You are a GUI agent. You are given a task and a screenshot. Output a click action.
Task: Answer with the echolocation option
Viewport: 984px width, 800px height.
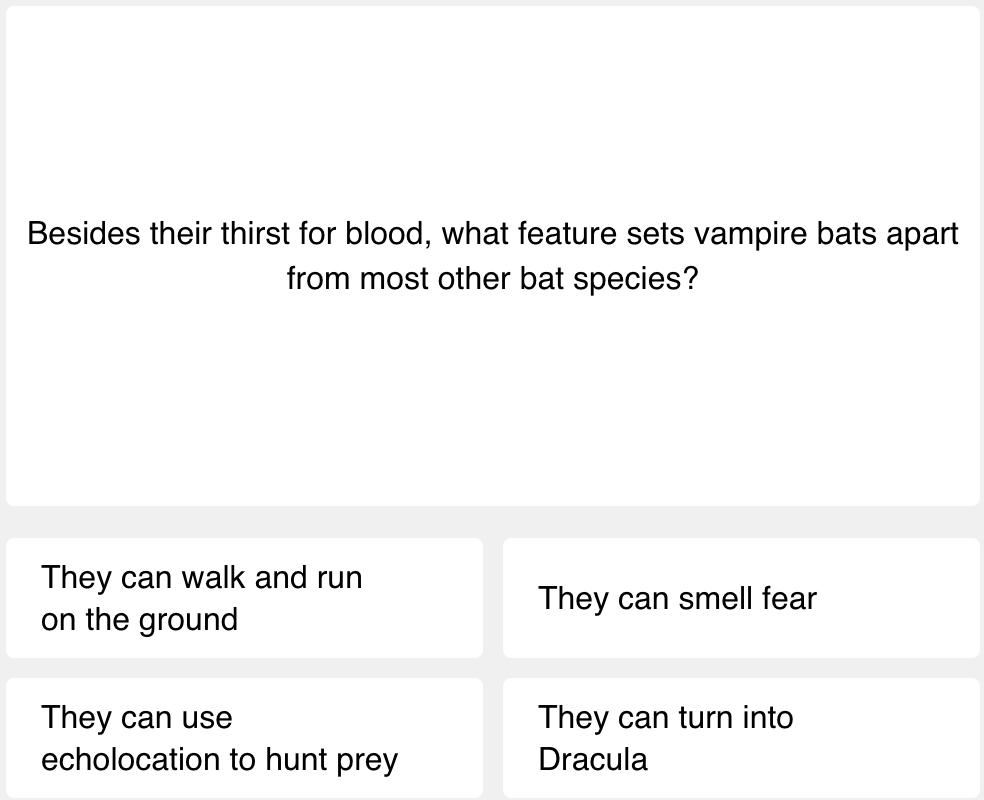point(244,738)
